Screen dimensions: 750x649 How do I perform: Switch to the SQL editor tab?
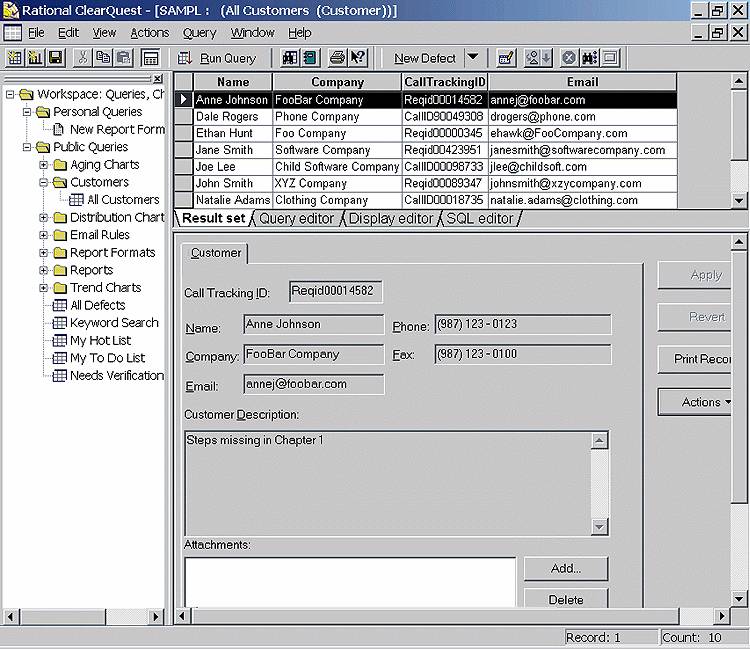(479, 219)
